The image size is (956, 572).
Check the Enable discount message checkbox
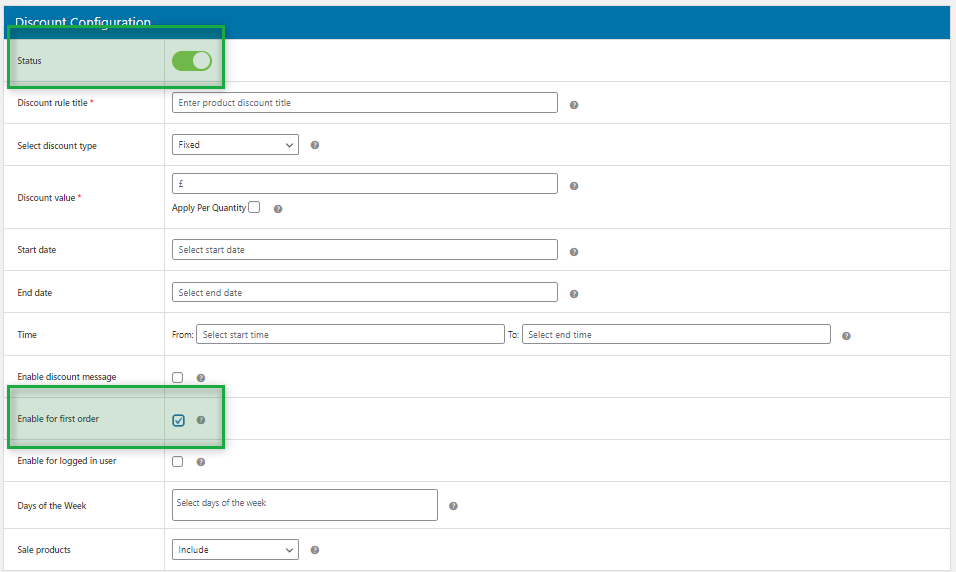[x=177, y=377]
